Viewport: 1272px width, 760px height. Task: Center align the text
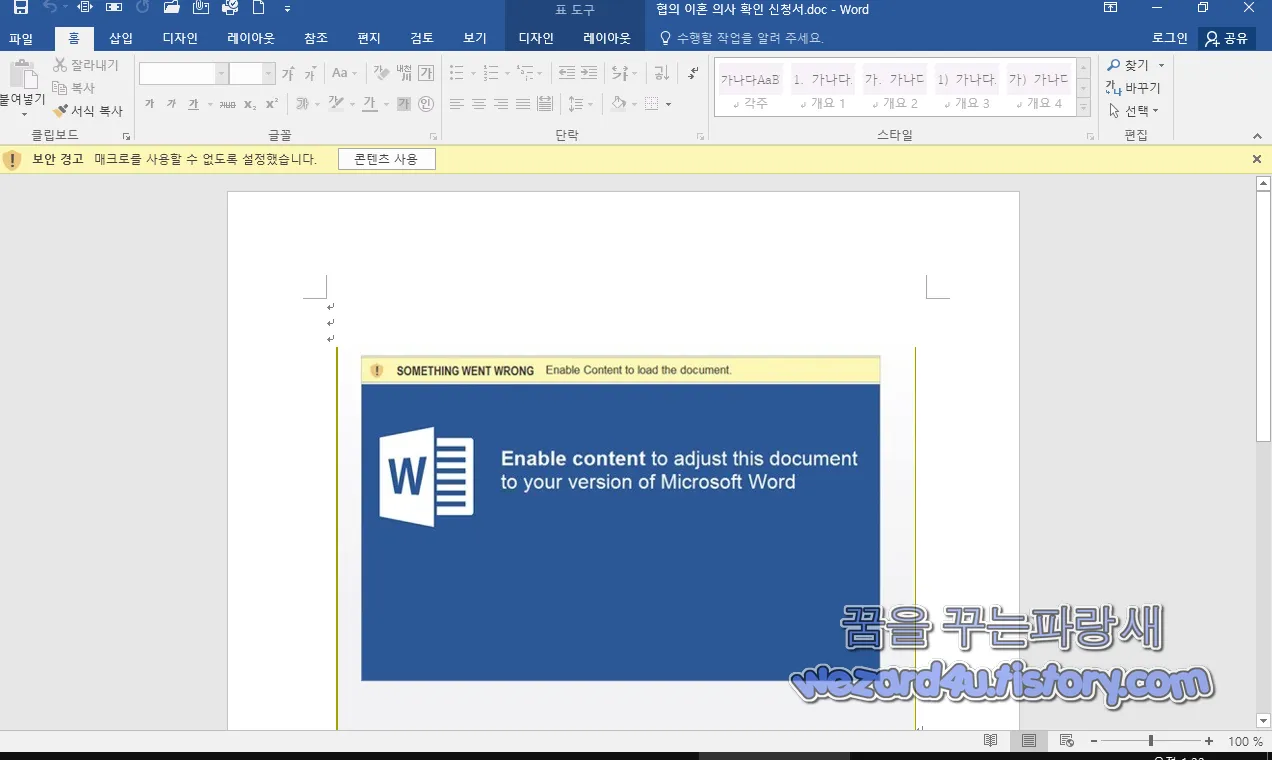pos(479,104)
